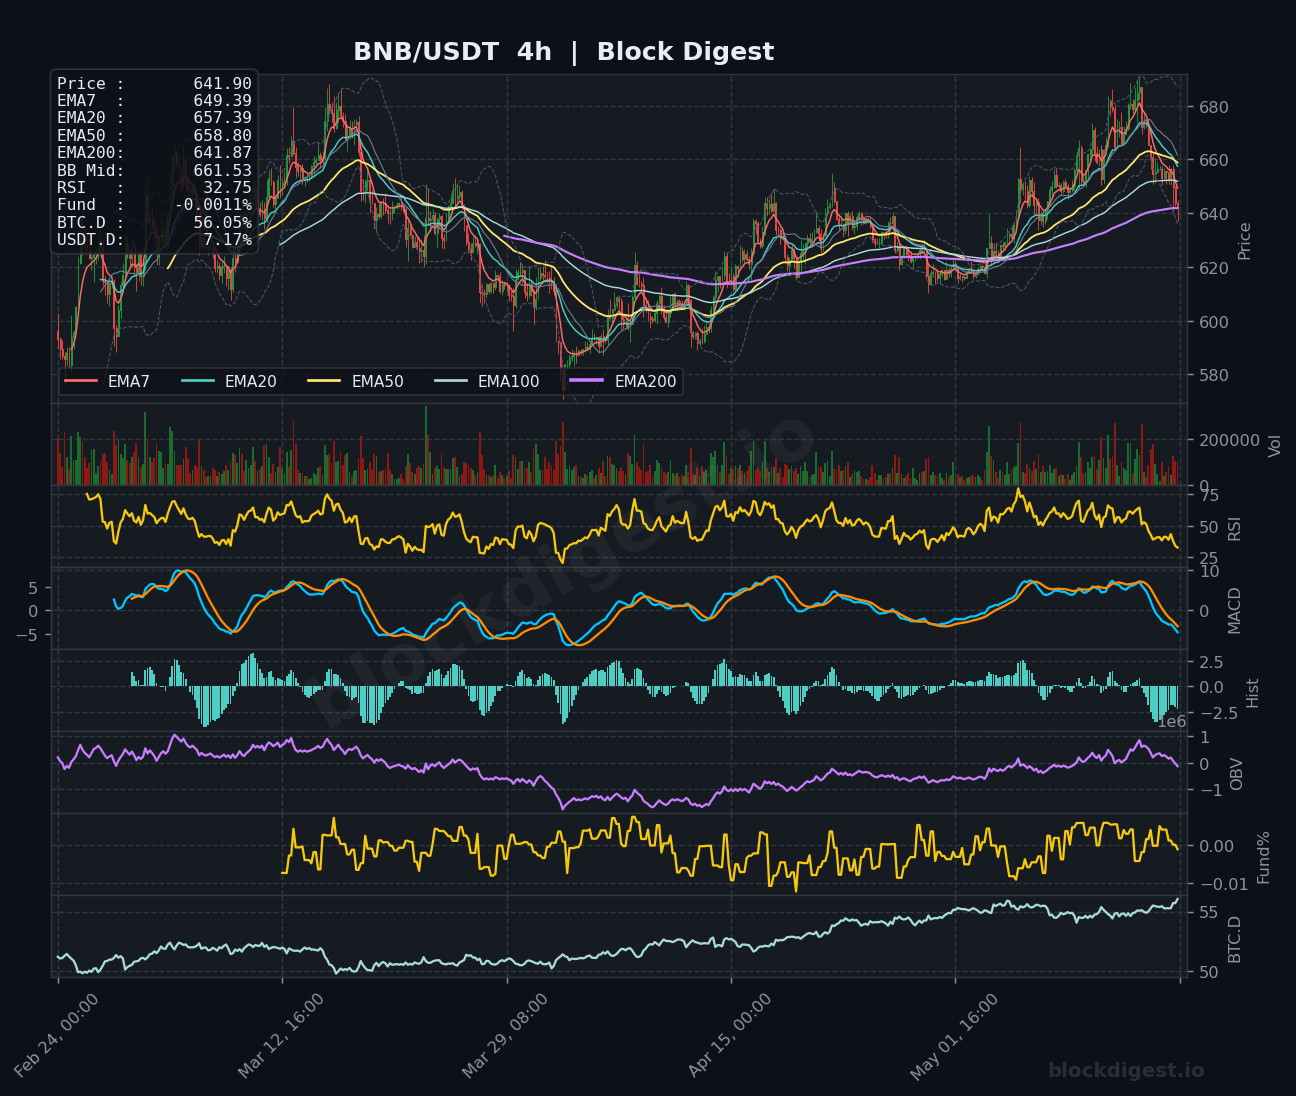The image size is (1296, 1096).
Task: Click the EMA200 legend entry
Action: pyautogui.click(x=624, y=381)
